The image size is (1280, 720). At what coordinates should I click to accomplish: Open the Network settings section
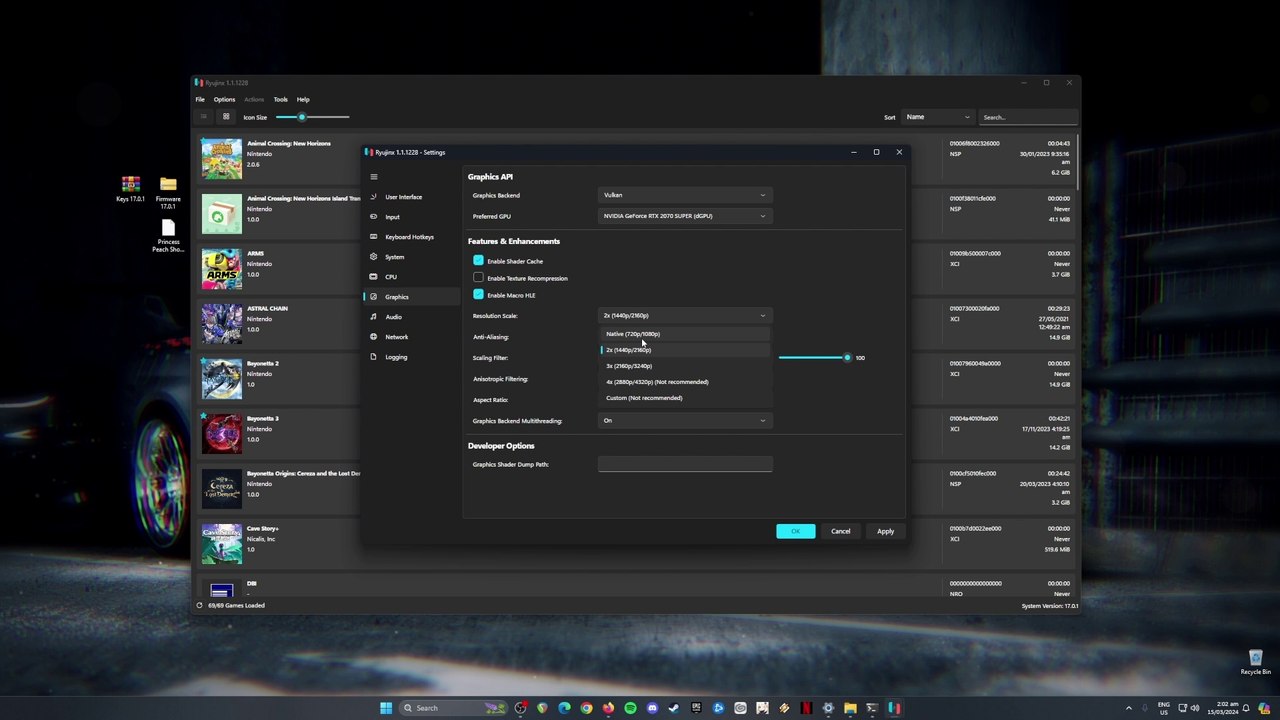396,337
